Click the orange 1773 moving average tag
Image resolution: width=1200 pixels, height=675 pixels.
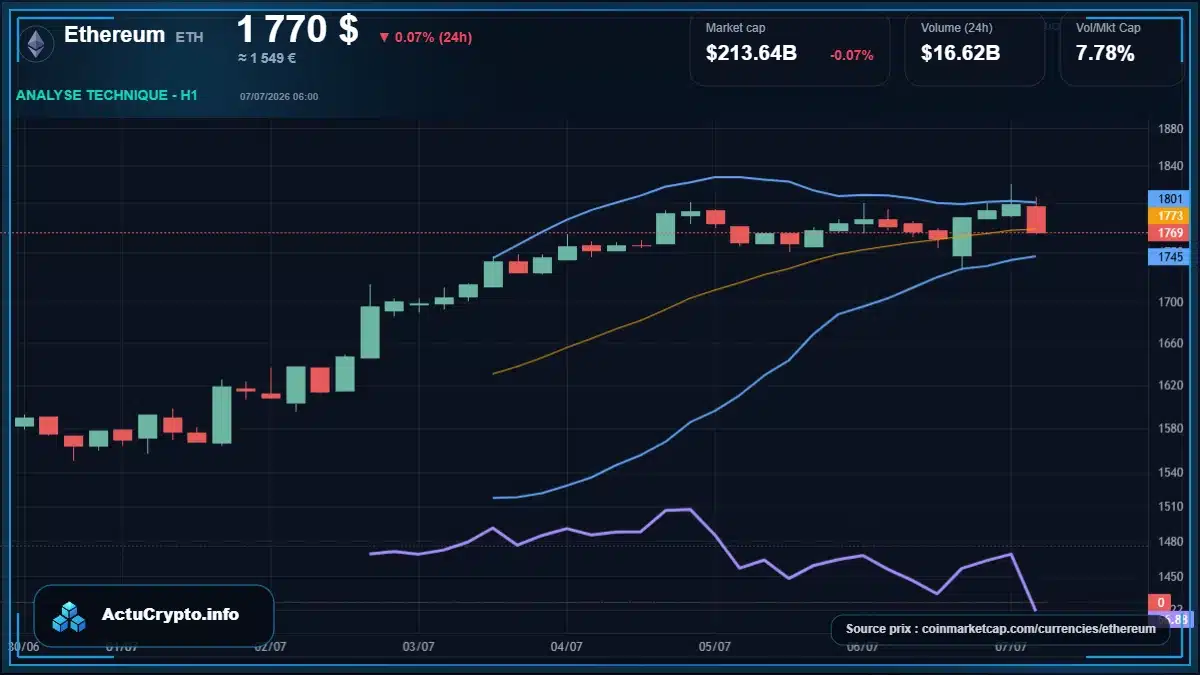click(1168, 215)
